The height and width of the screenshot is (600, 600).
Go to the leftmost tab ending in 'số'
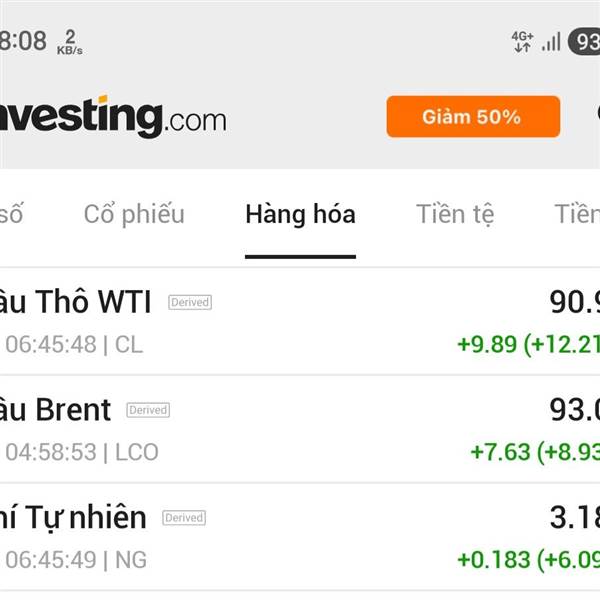point(11,213)
